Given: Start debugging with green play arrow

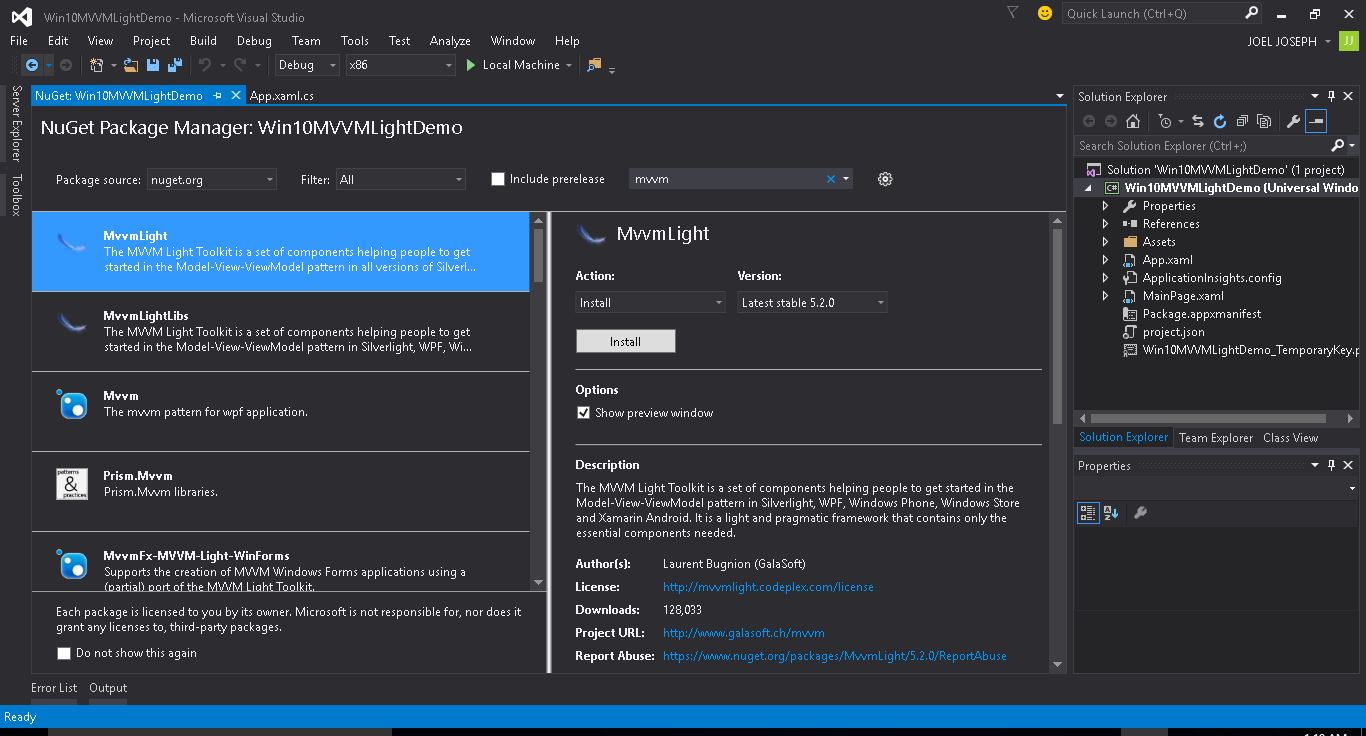Looking at the screenshot, I should click(x=471, y=65).
